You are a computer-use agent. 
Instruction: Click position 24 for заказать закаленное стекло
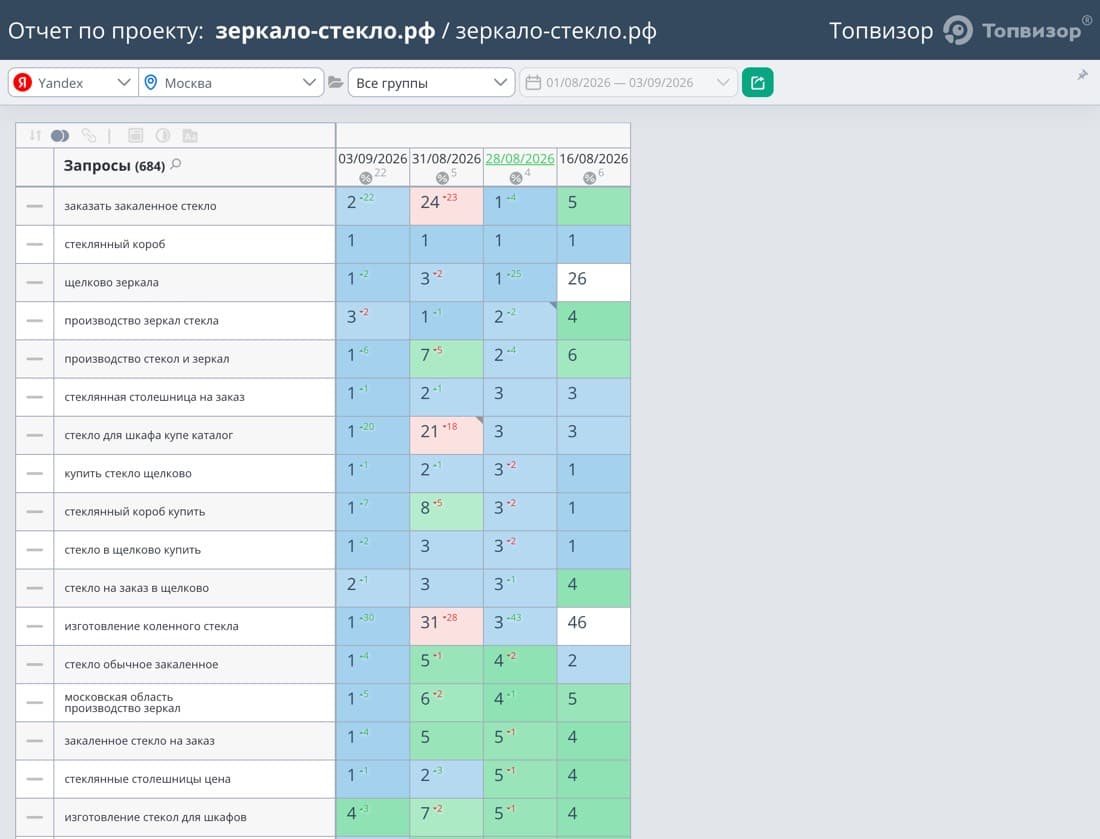click(446, 206)
